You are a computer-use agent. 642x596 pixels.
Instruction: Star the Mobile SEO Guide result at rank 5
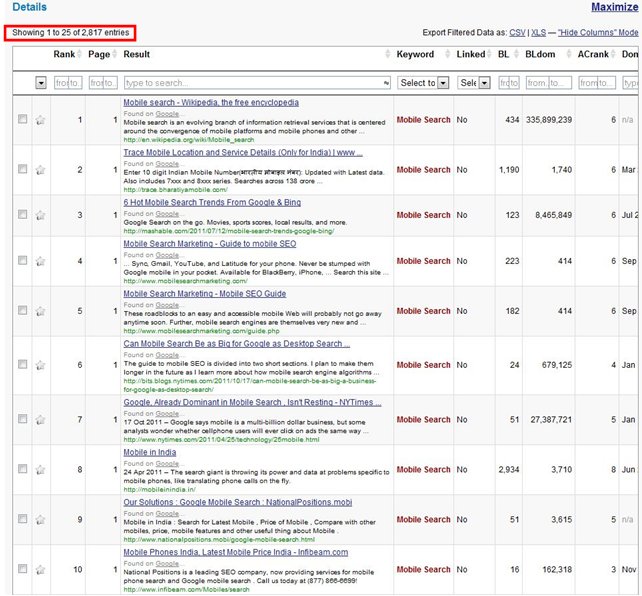[x=41, y=311]
